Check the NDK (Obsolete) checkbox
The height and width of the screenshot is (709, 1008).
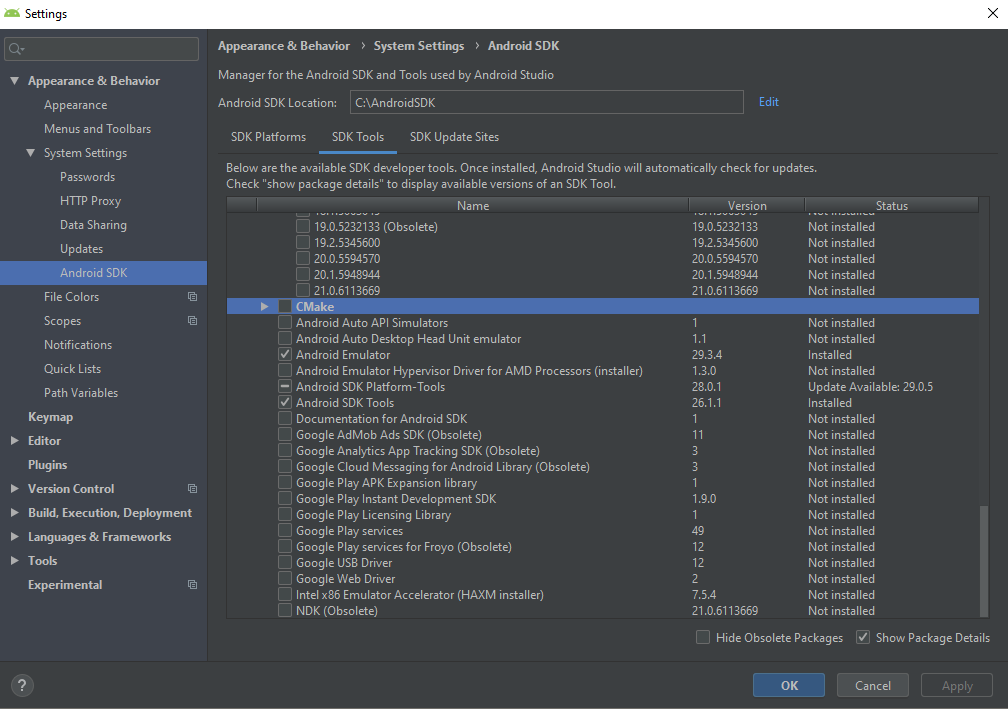285,611
